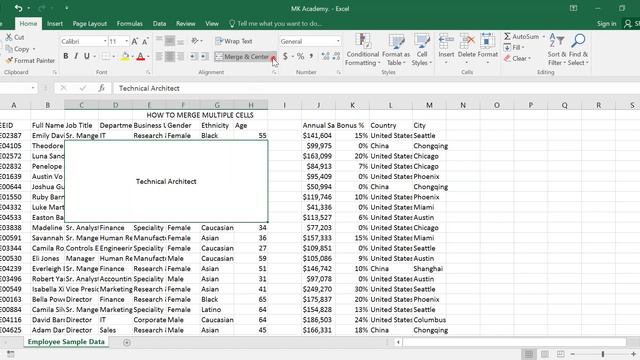Click the zoom slider handle

602,354
